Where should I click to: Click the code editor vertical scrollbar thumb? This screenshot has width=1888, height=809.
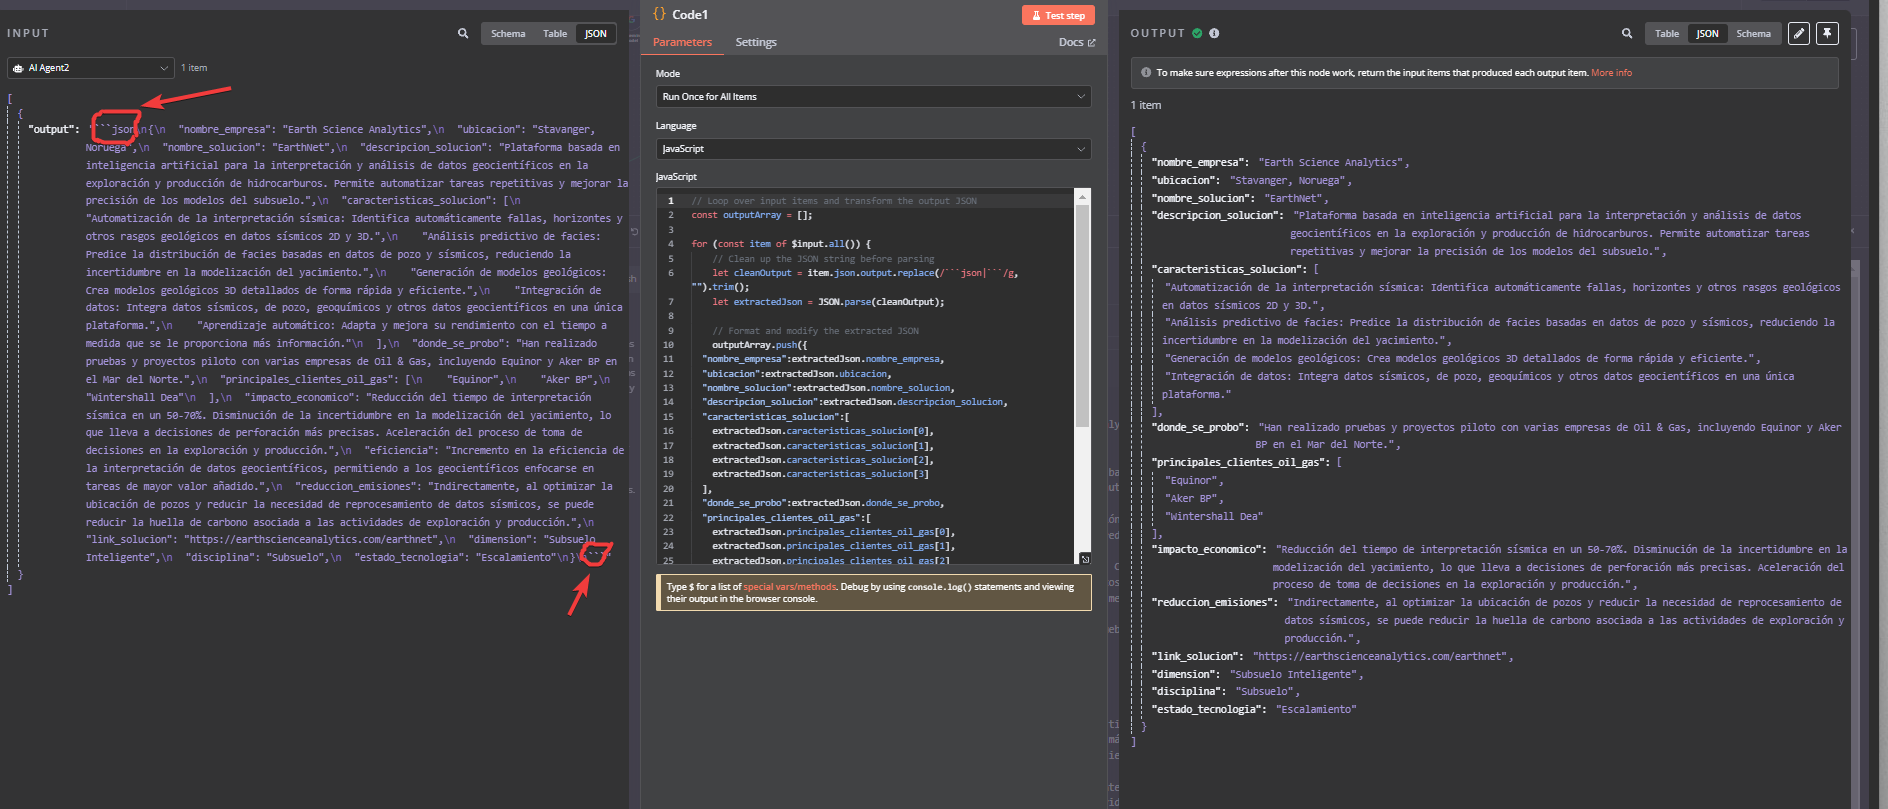click(x=1082, y=318)
